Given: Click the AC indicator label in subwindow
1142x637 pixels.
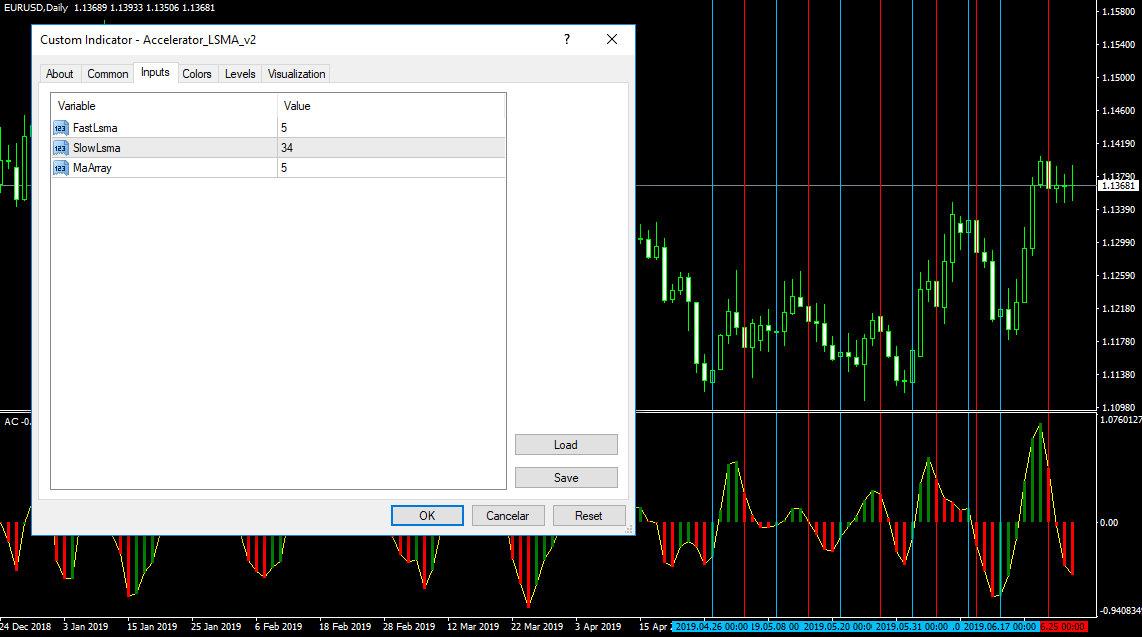Looking at the screenshot, I should pyautogui.click(x=17, y=422).
